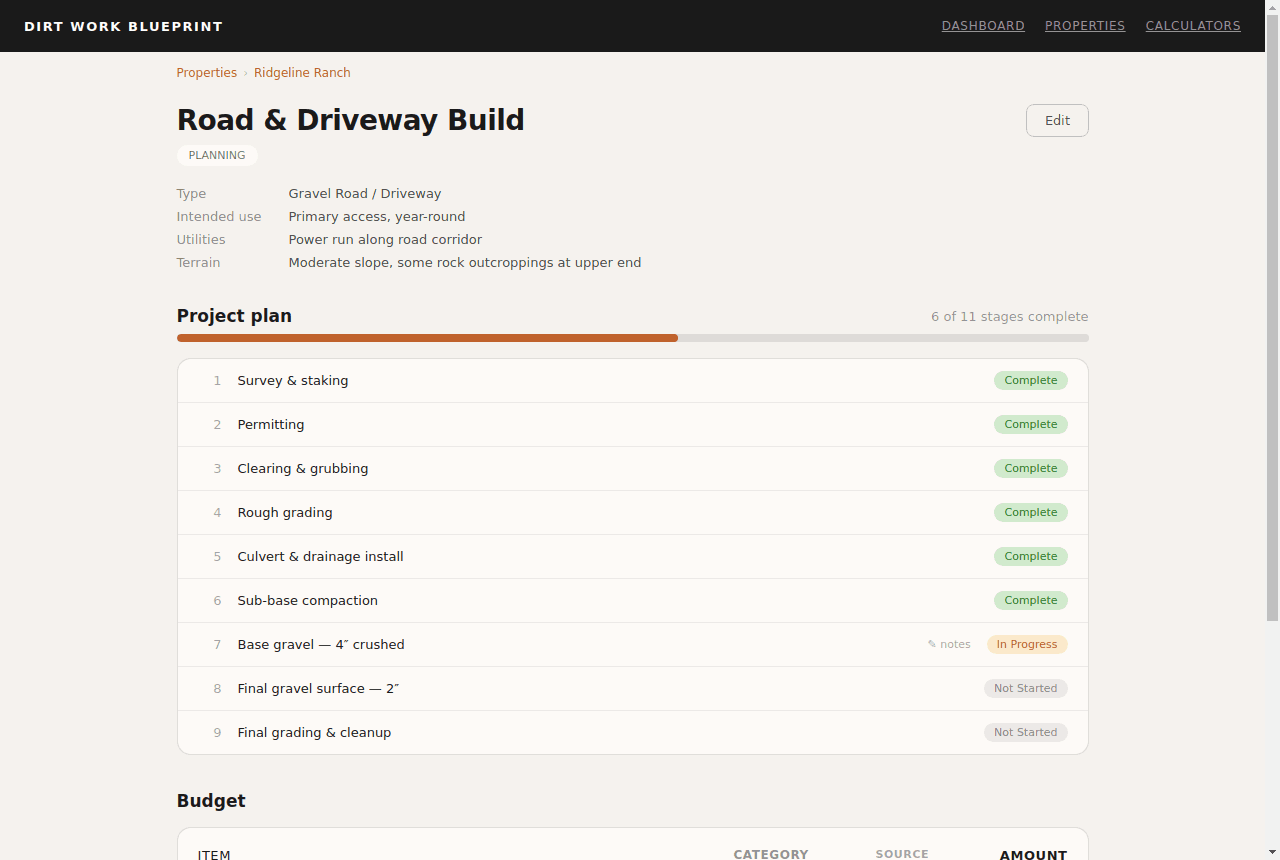Image resolution: width=1280 pixels, height=860 pixels.
Task: Open the Dashboard nav link
Action: coord(983,26)
